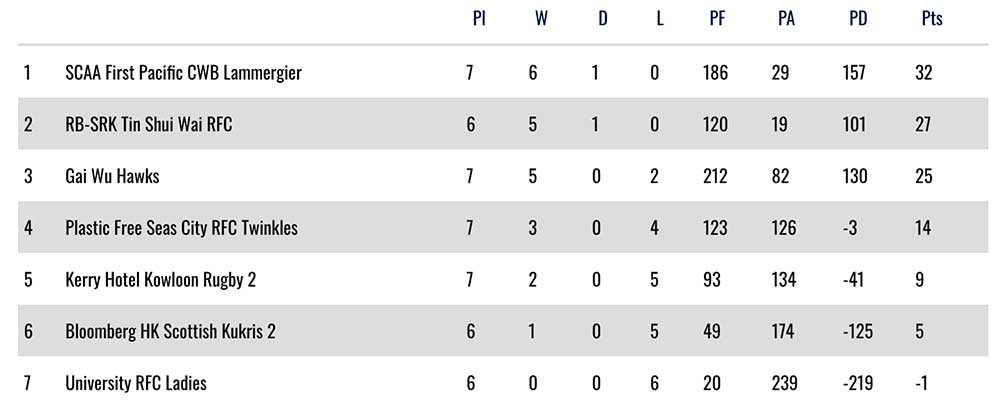
Task: Click the PF column header
Action: pos(716,18)
